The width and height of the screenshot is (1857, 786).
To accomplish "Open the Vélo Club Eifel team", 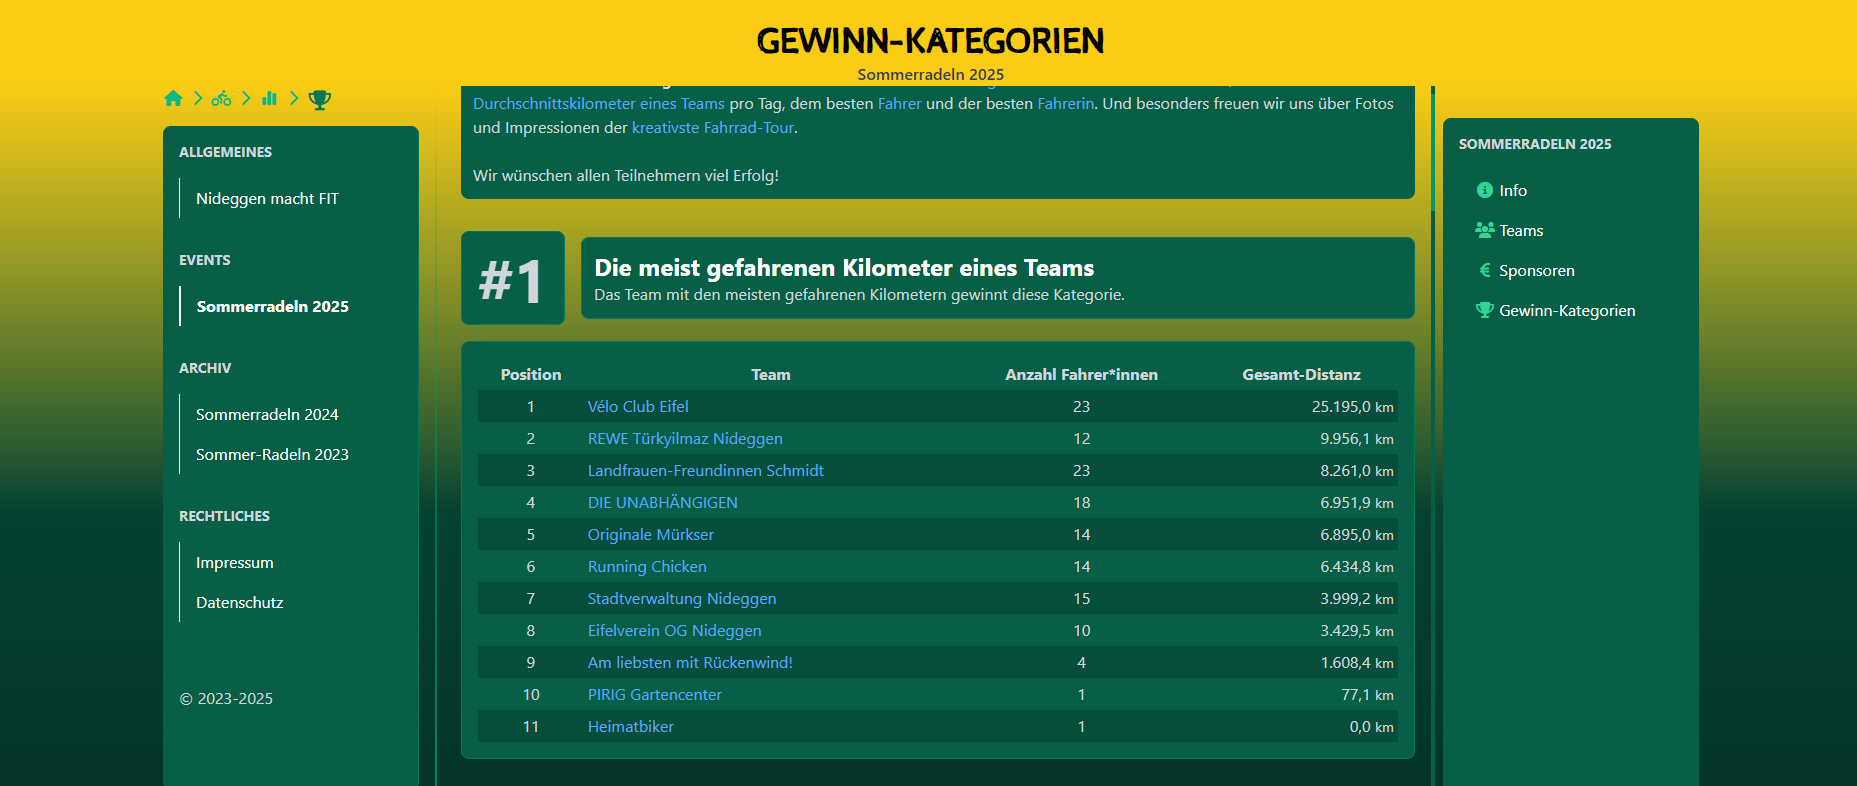I will 638,406.
